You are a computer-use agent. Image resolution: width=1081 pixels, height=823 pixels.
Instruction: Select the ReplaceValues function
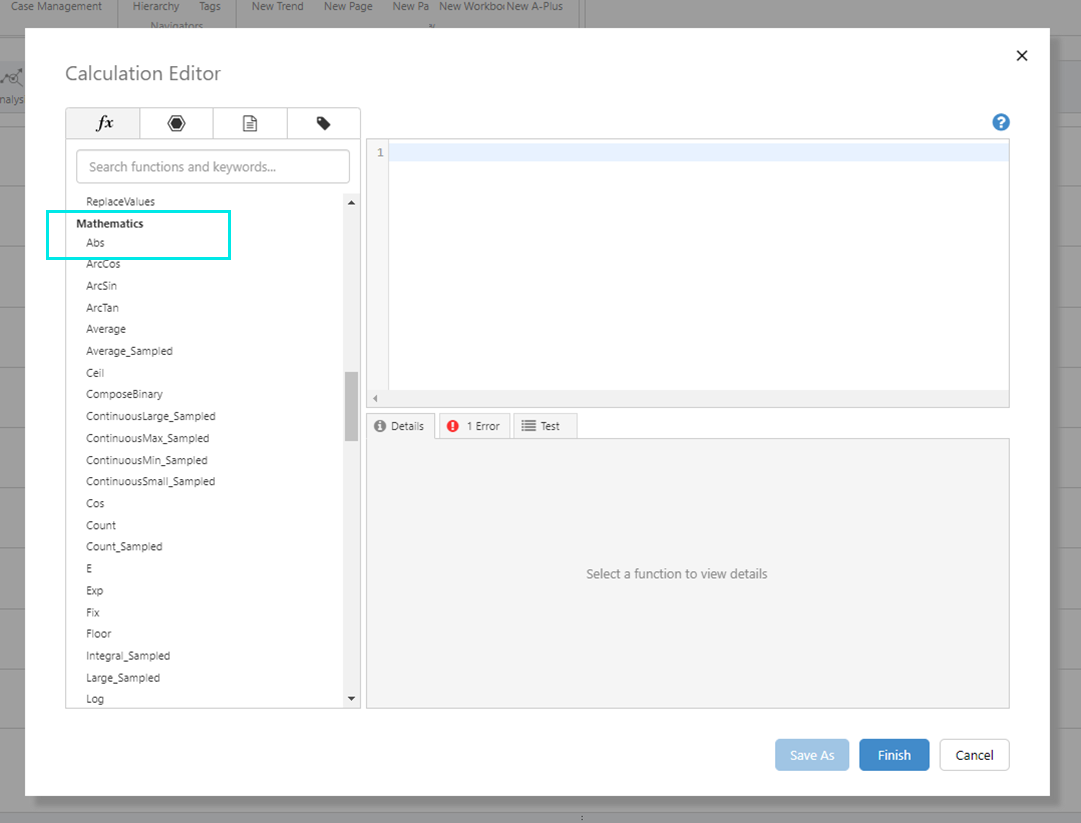click(121, 201)
